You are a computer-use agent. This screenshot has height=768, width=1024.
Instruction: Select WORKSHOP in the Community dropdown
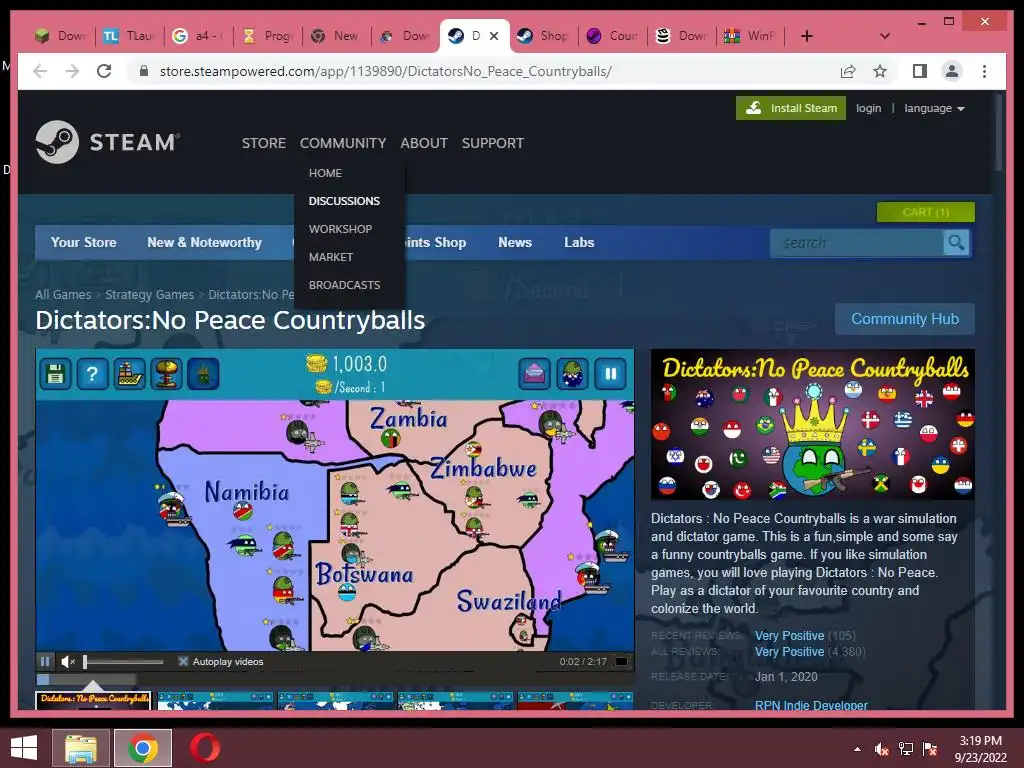[x=340, y=229]
